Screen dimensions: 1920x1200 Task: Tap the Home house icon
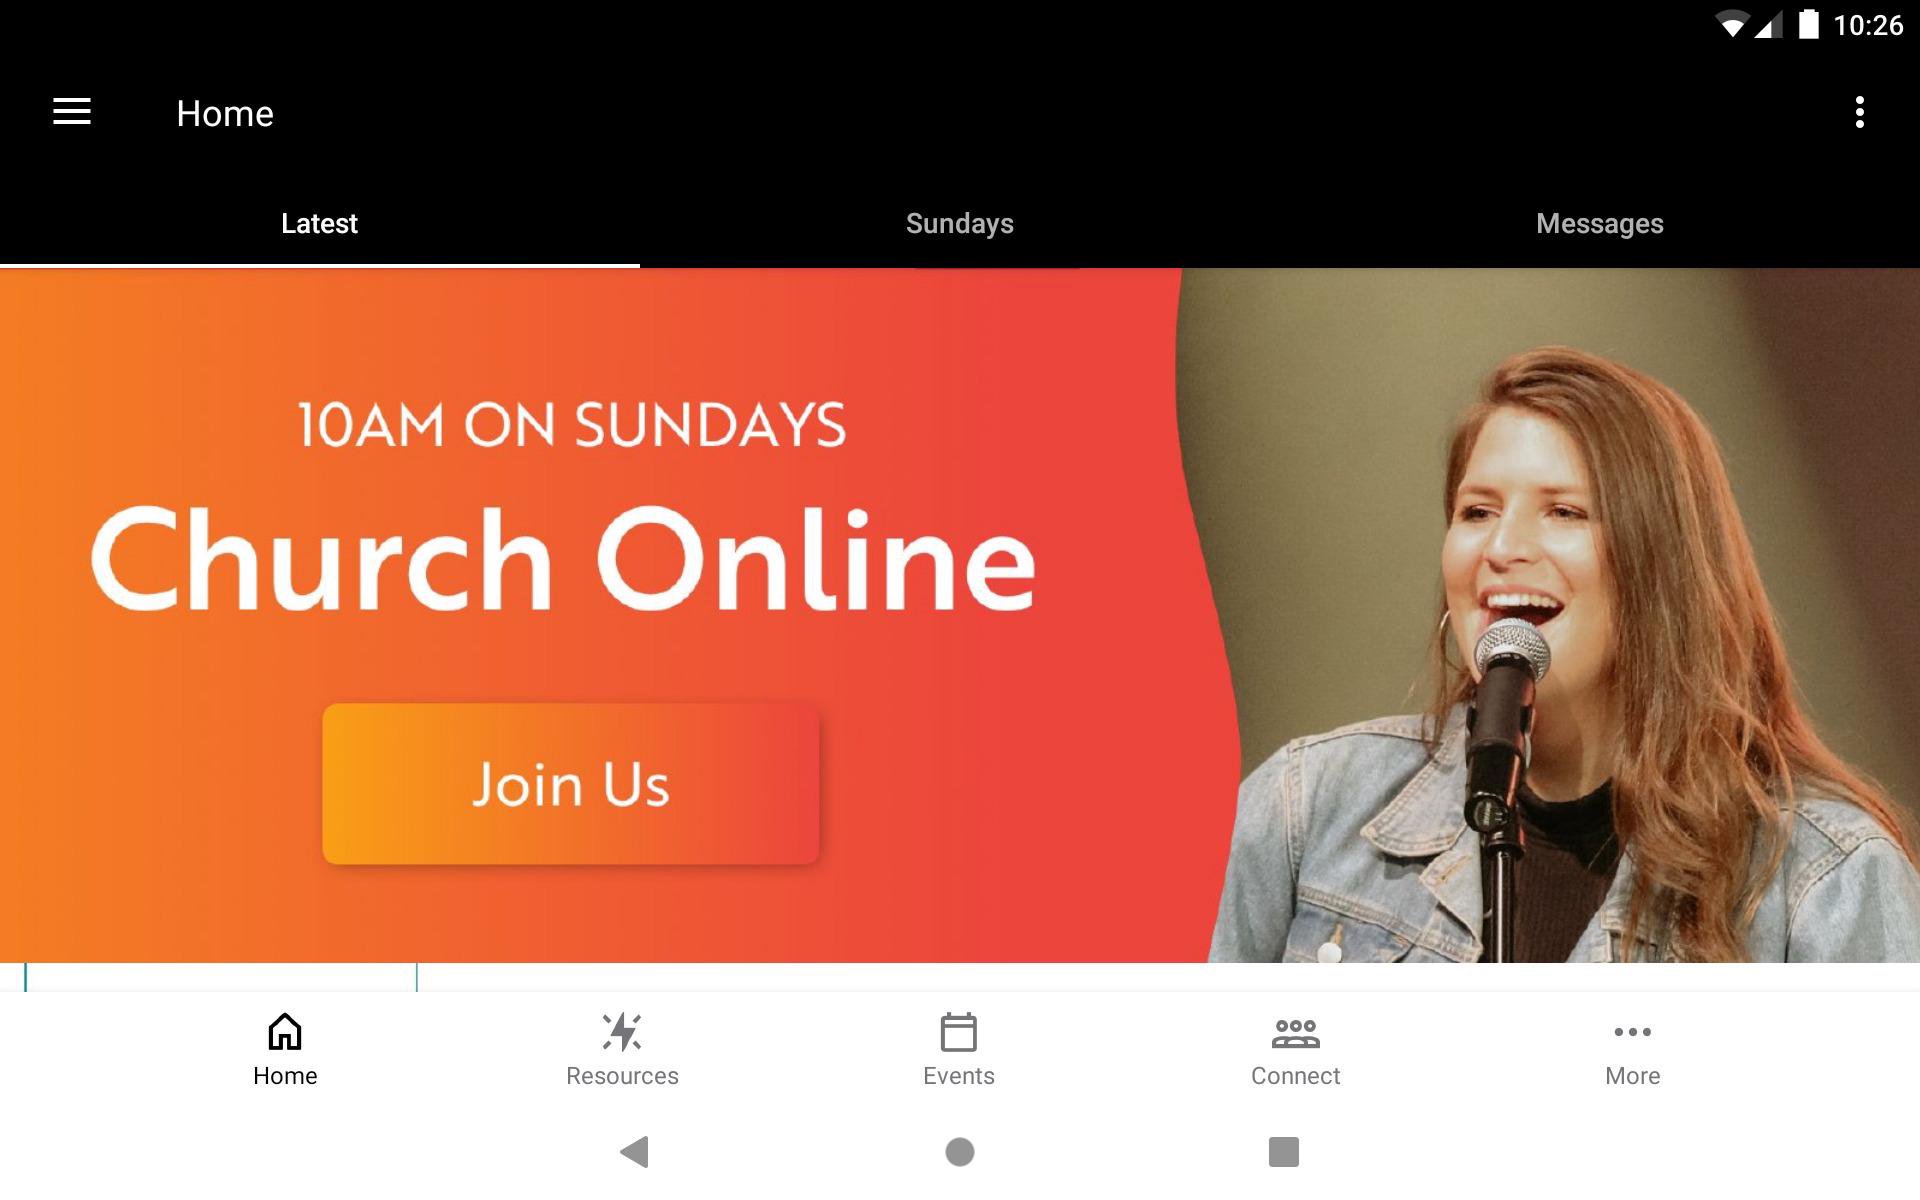285,1031
